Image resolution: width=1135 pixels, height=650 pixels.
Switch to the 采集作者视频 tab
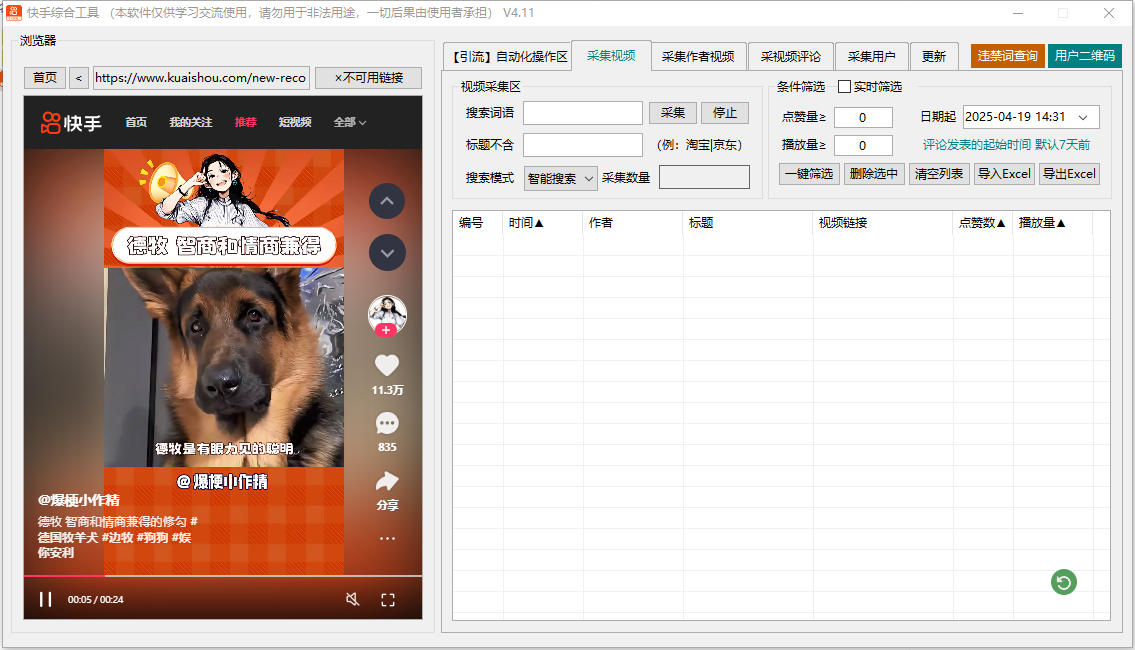698,56
